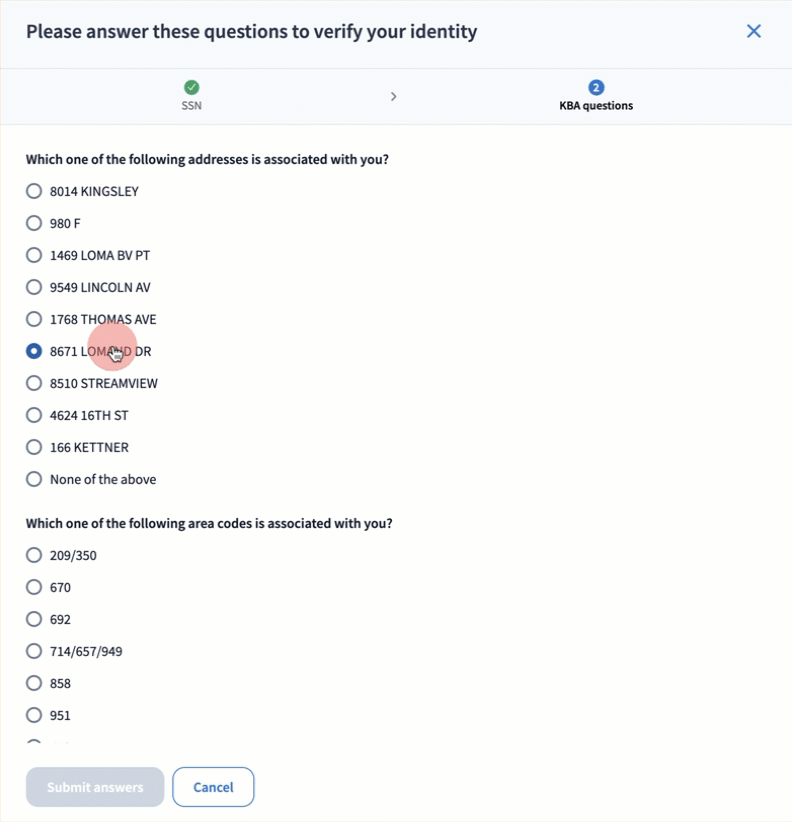Choose the 8510 STREAMVIEW address
Viewport: 792px width, 822px height.
pyautogui.click(x=34, y=383)
